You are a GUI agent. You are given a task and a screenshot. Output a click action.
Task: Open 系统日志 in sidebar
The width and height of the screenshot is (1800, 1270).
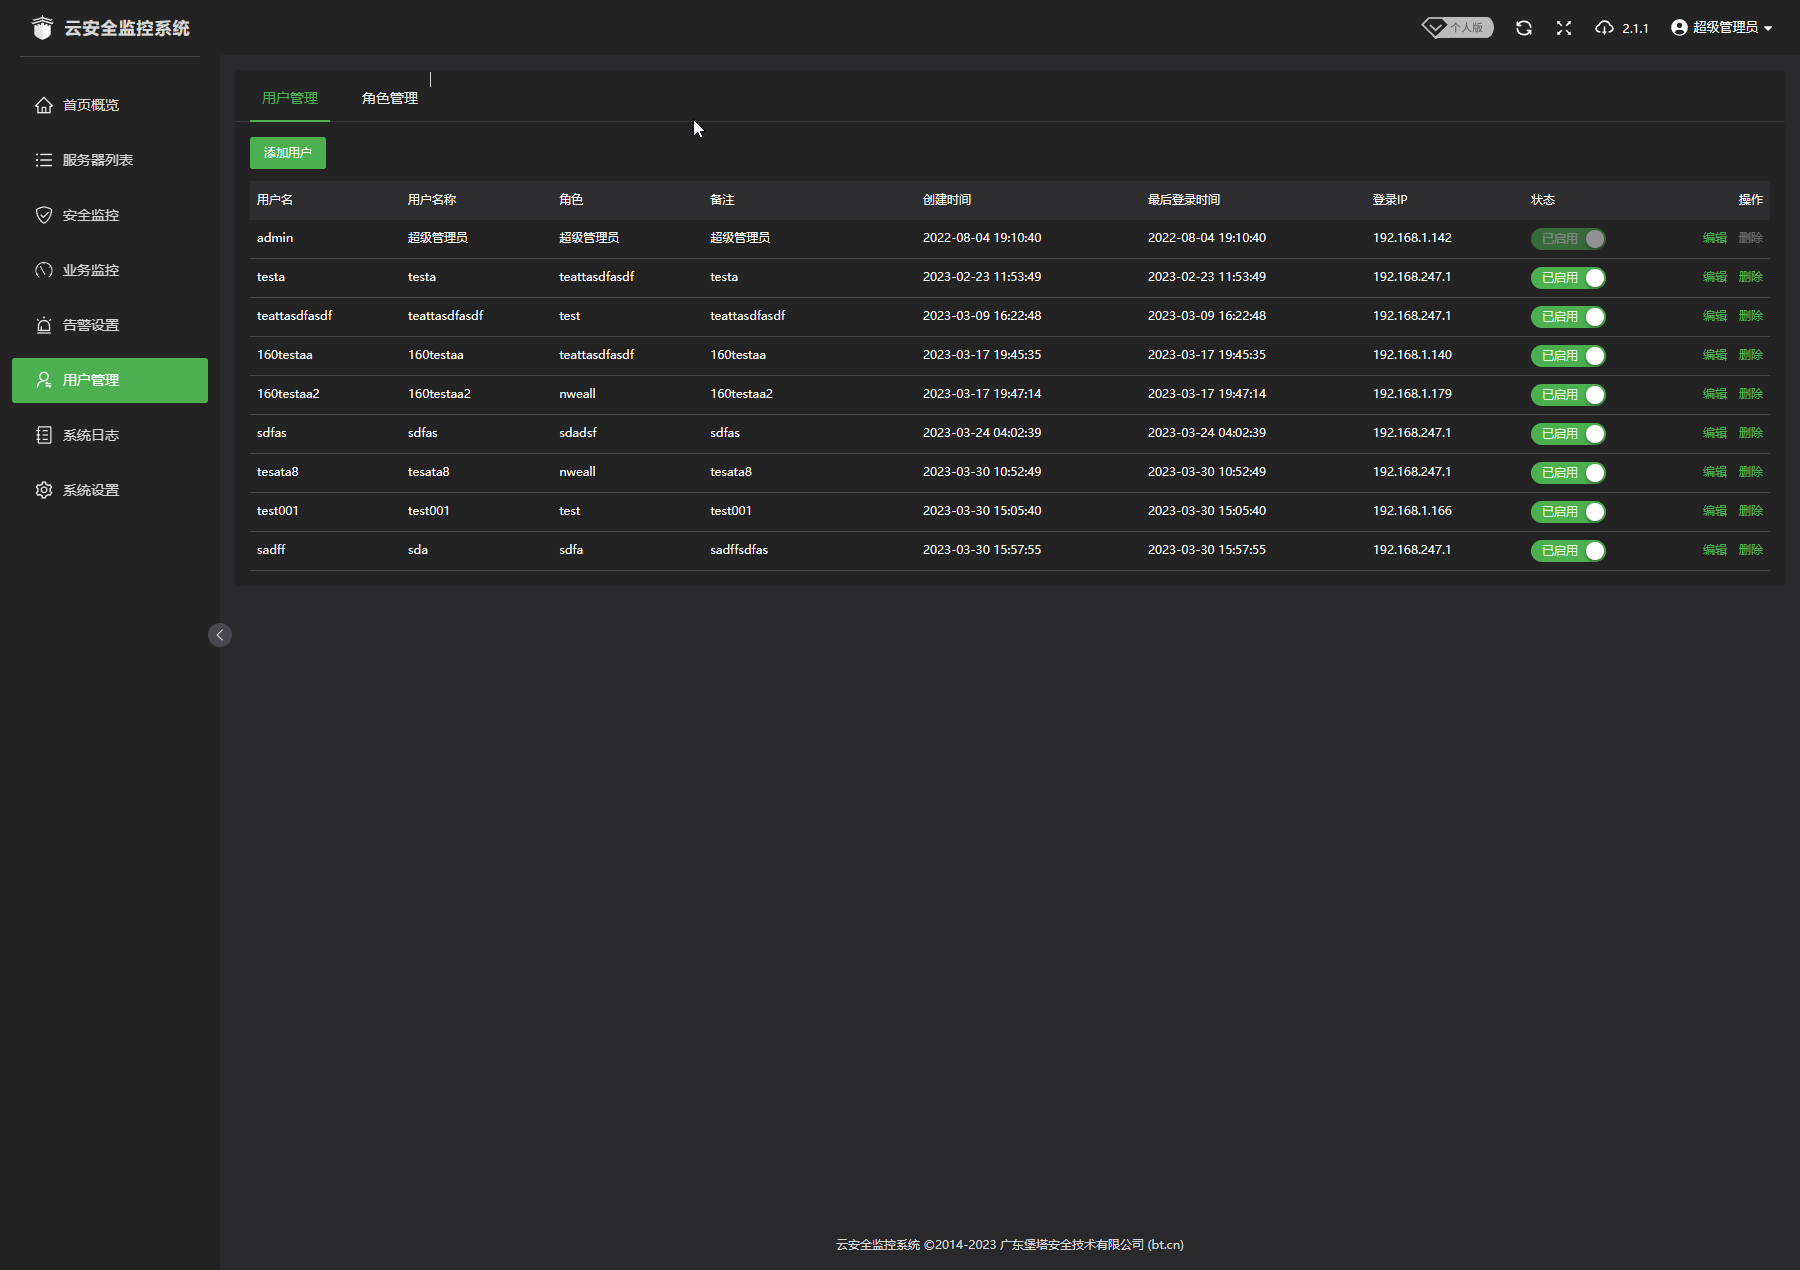90,435
